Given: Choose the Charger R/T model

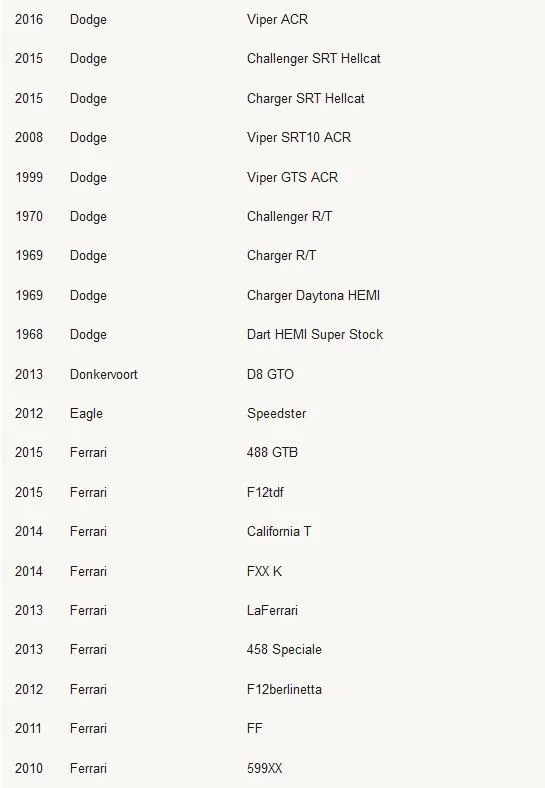Looking at the screenshot, I should (281, 255).
